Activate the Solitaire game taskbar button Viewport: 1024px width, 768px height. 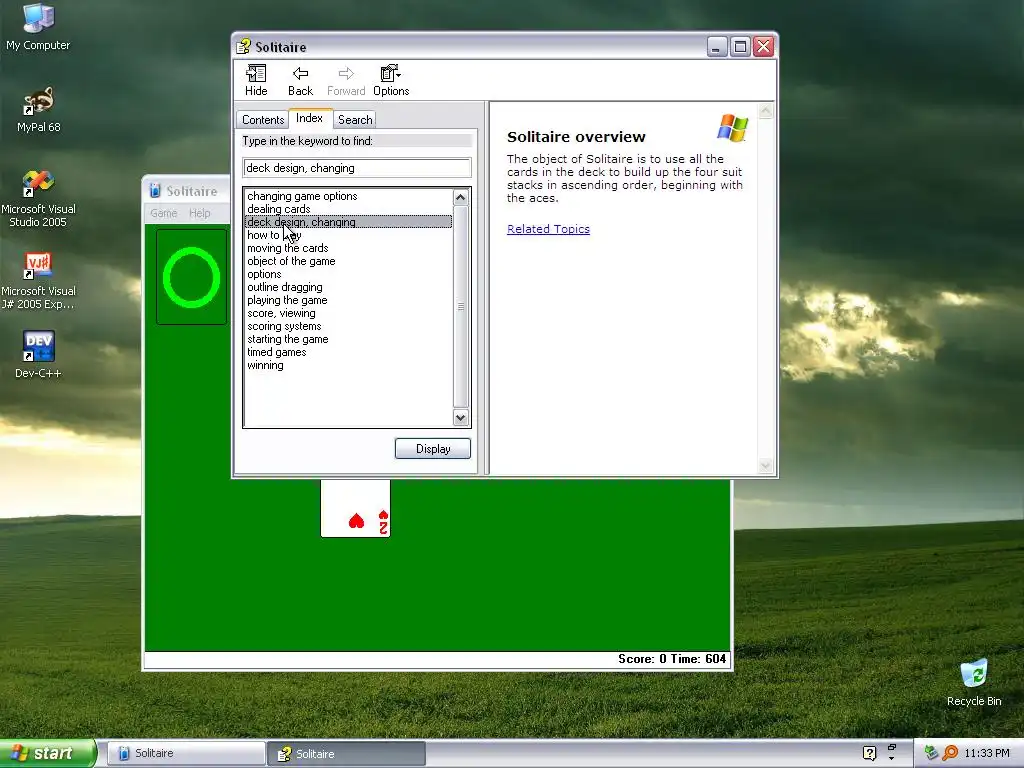point(186,753)
